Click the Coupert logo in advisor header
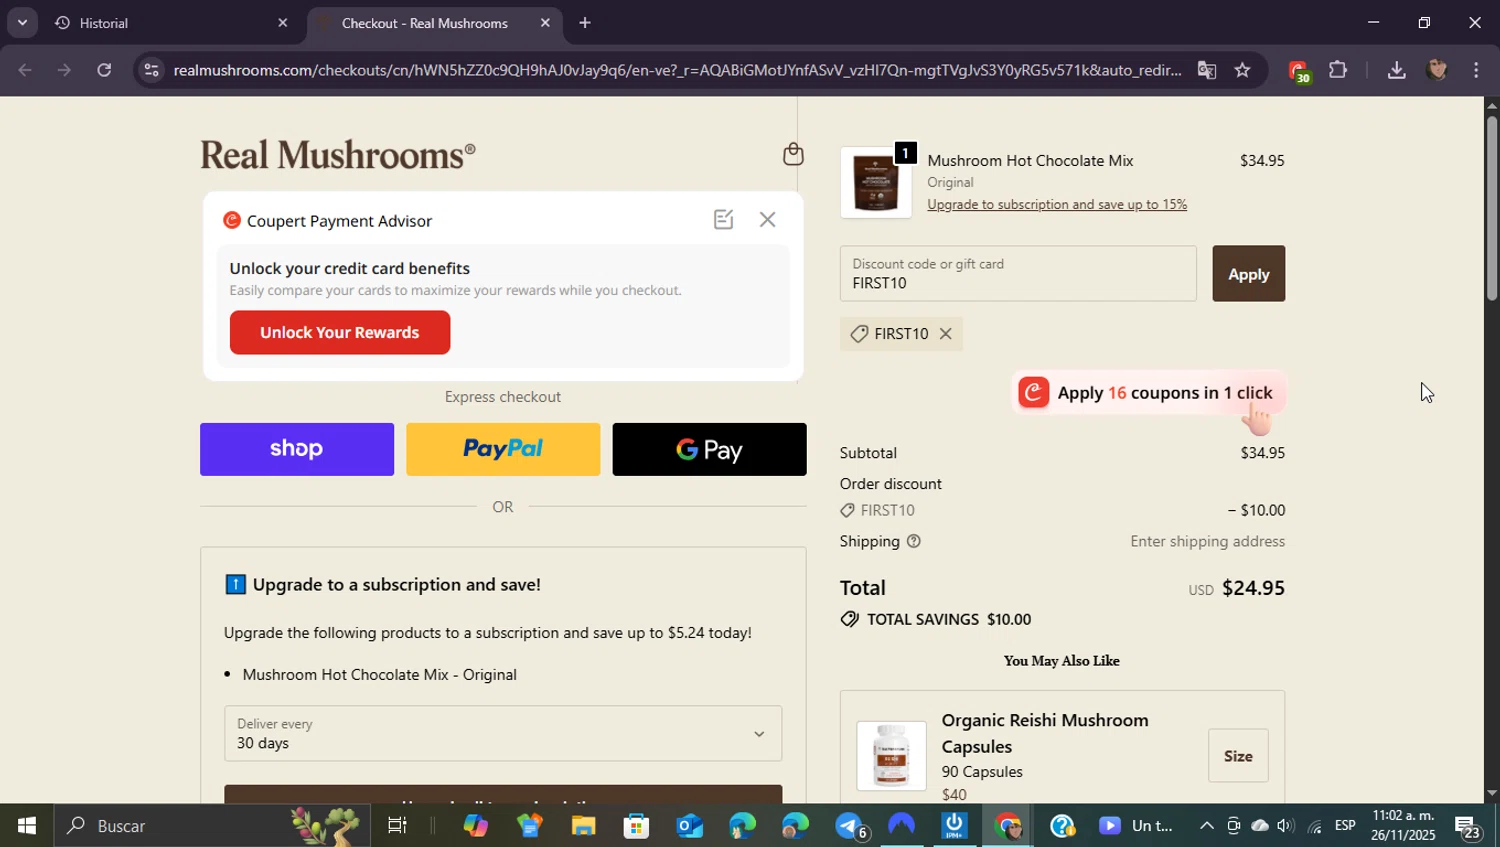The width and height of the screenshot is (1500, 847). 232,221
